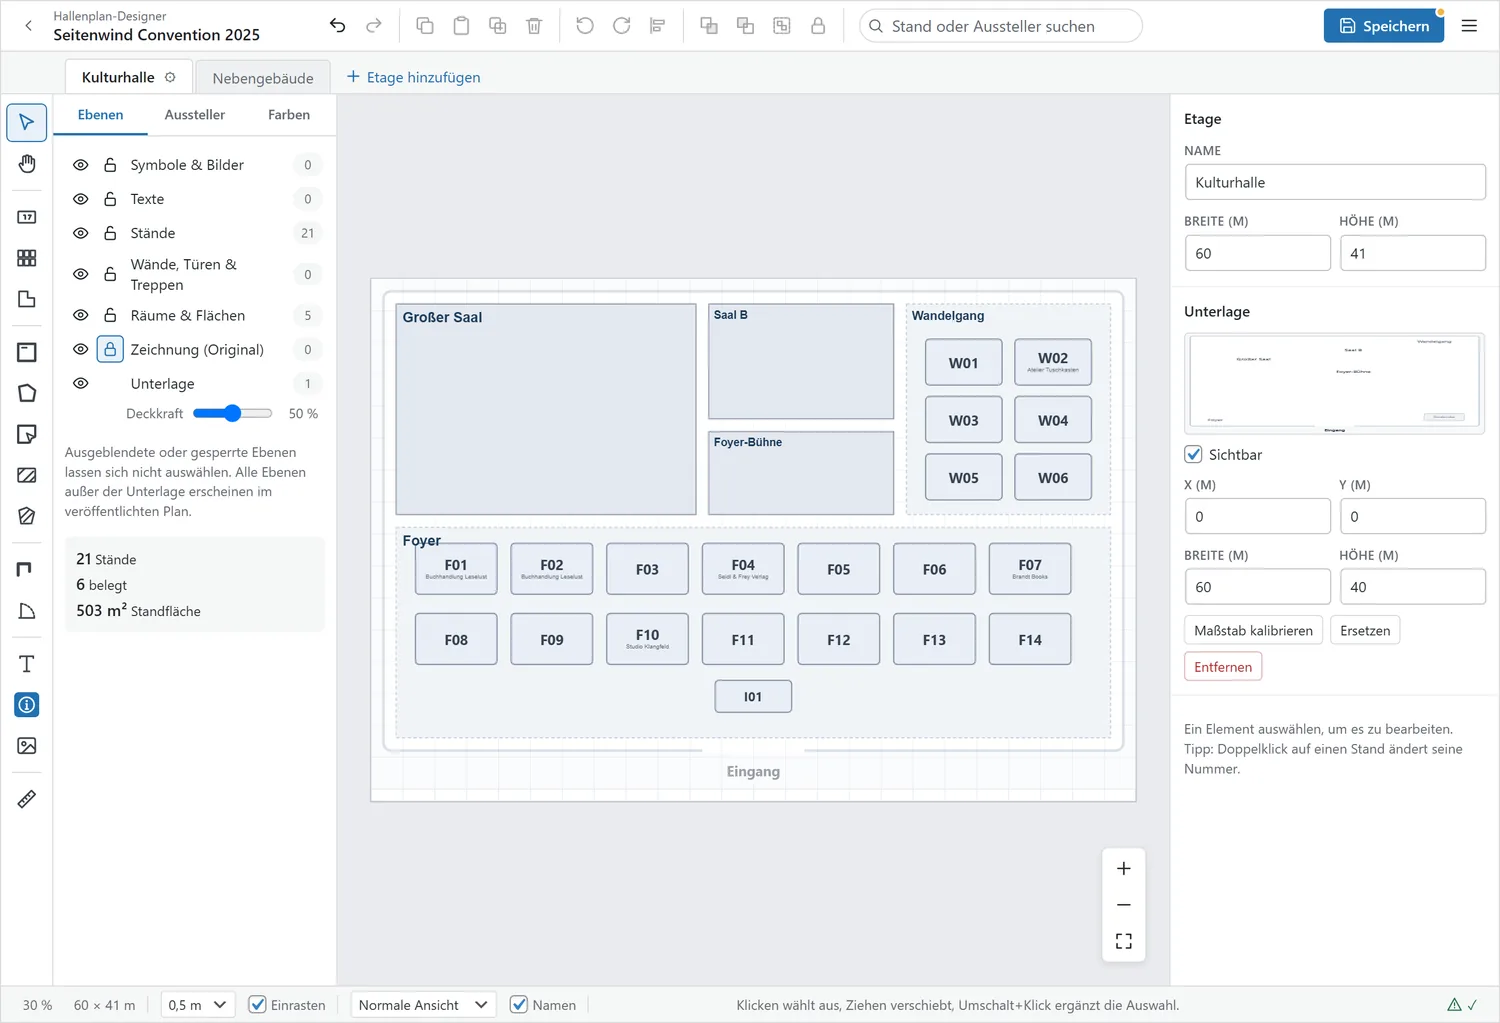1500x1023 pixels.
Task: Click Maßstab kalibrieren button
Action: 1253,631
